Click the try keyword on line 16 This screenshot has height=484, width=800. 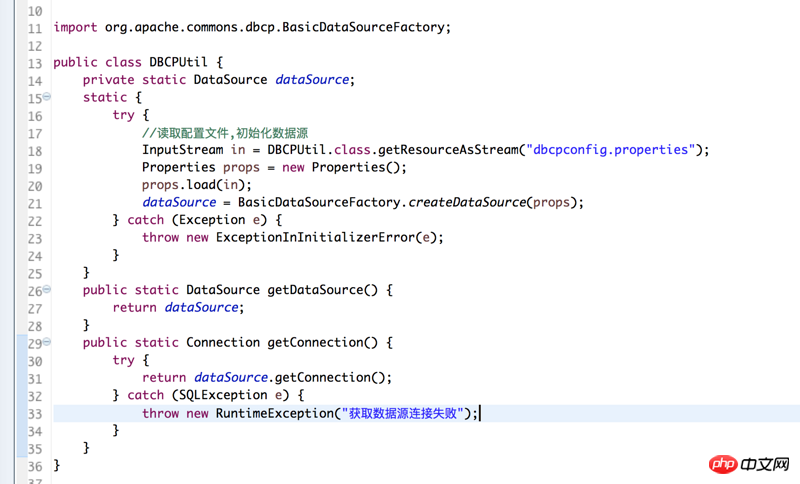tap(123, 115)
